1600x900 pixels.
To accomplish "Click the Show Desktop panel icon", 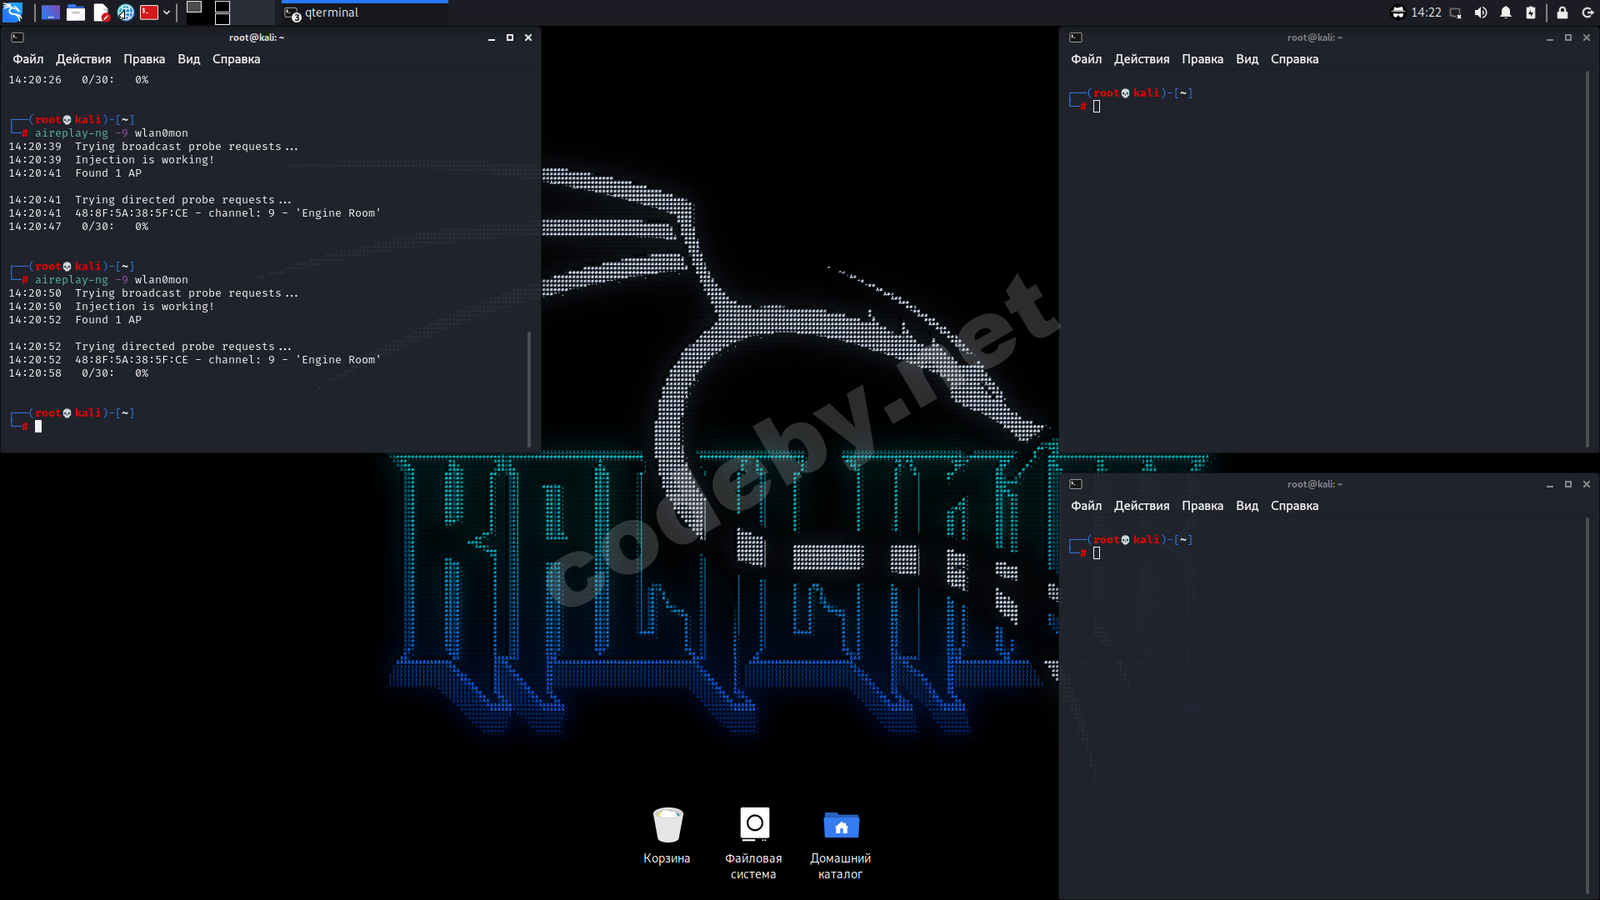I will point(50,13).
